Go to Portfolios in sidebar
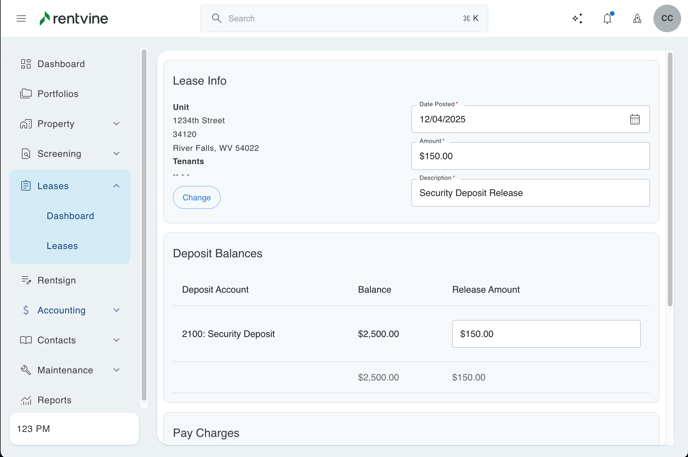This screenshot has width=688, height=457. tap(58, 94)
